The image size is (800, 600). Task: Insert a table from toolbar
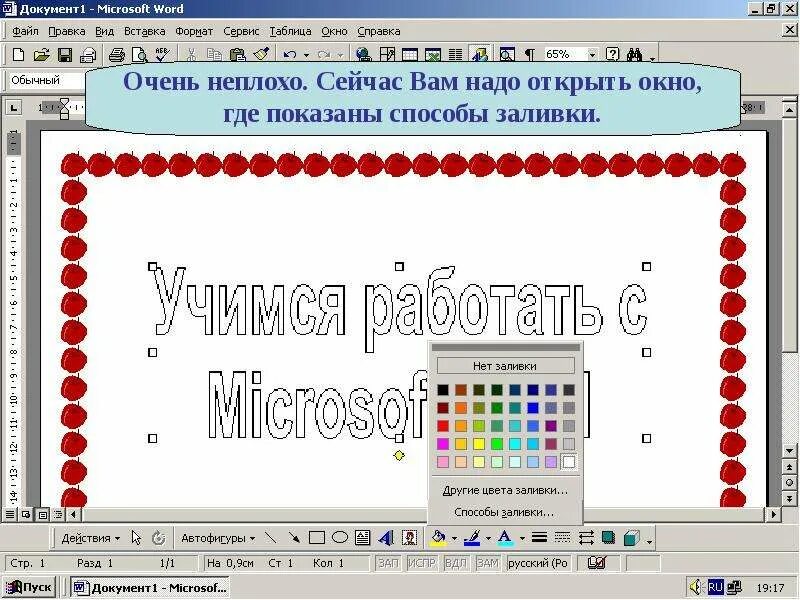coord(410,54)
